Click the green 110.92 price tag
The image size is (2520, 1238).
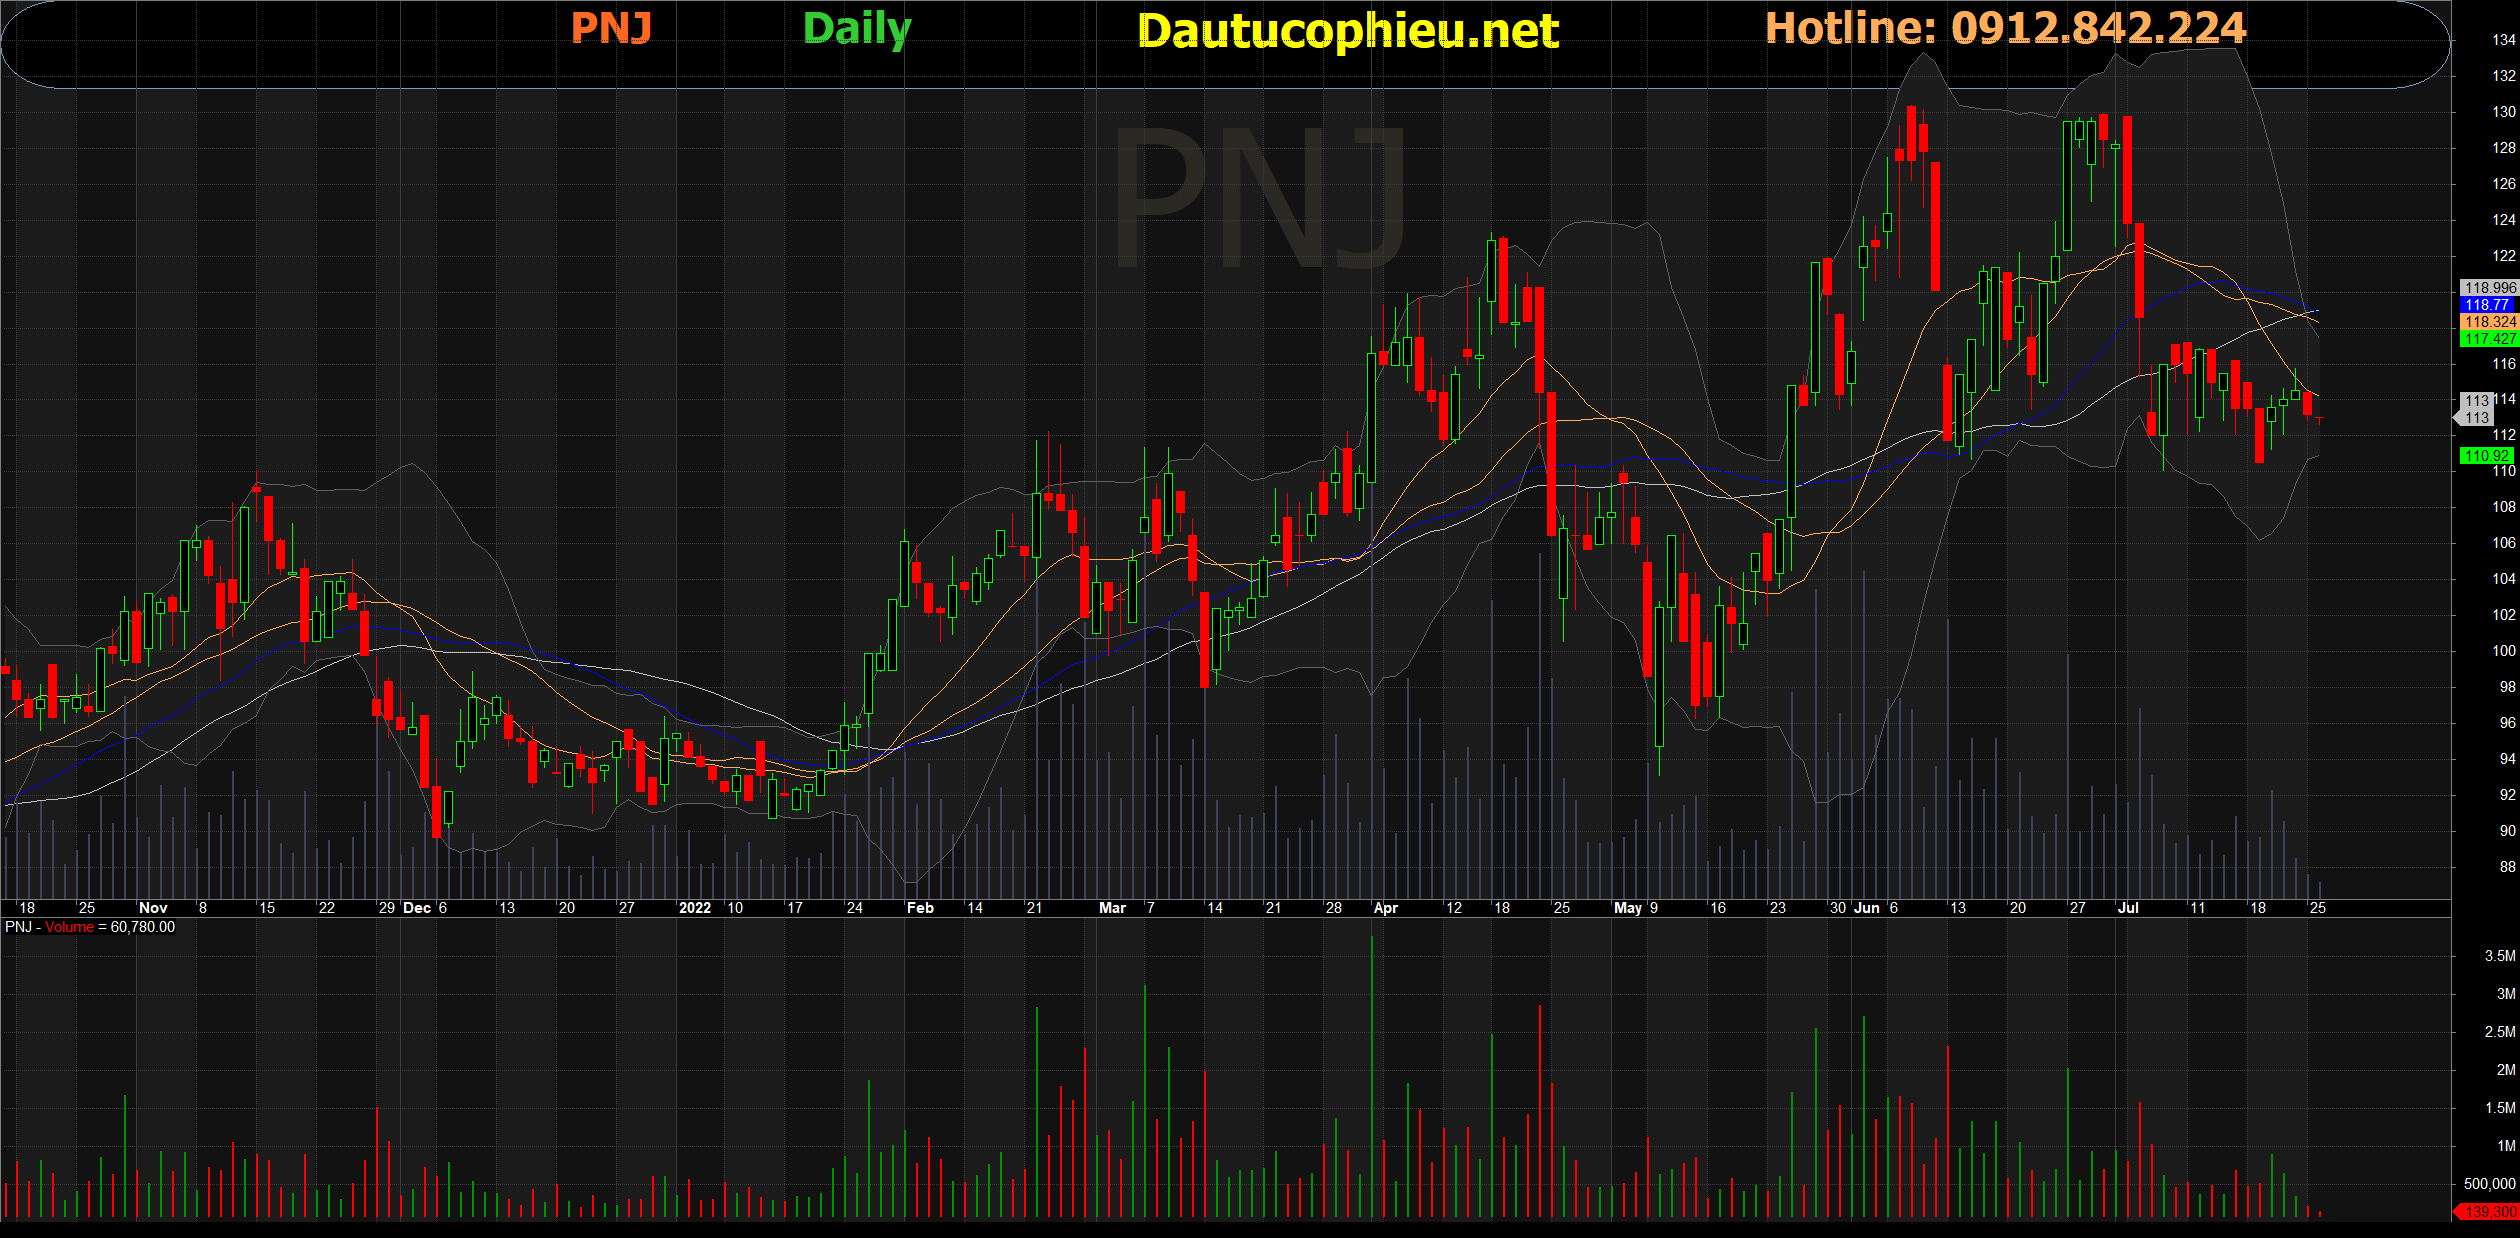pos(2487,456)
